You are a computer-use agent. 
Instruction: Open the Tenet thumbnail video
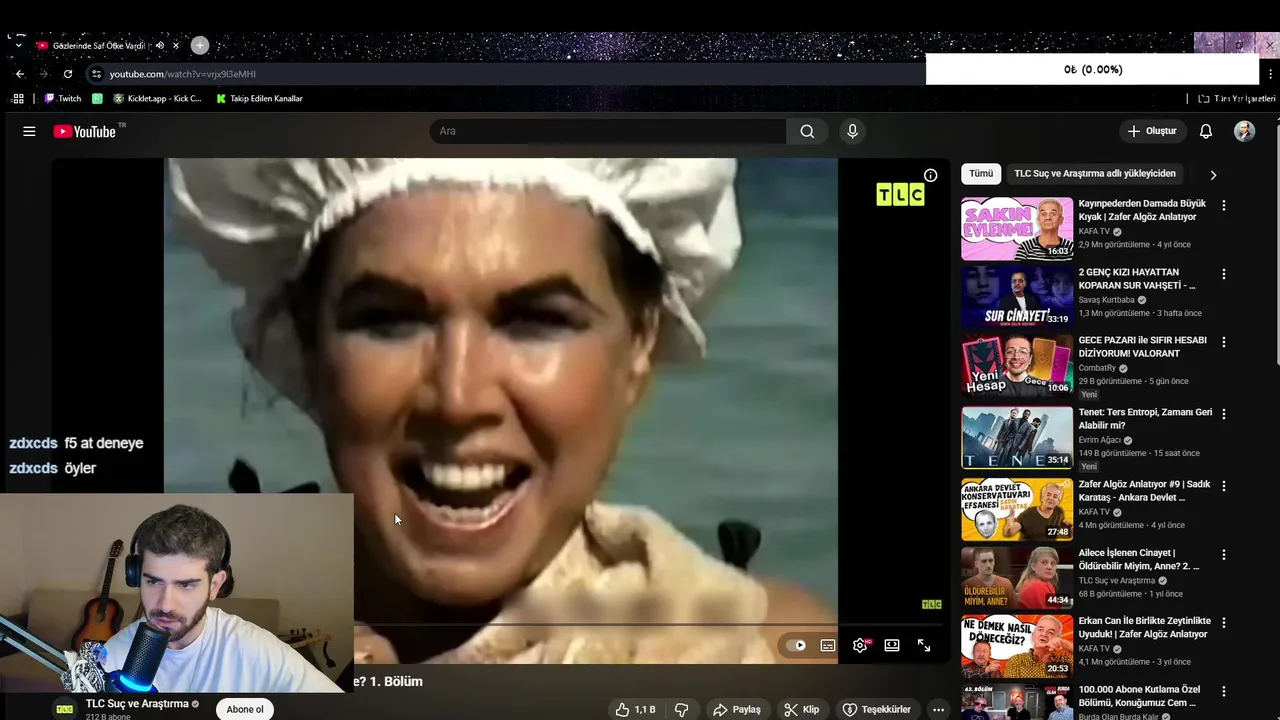(x=1017, y=437)
